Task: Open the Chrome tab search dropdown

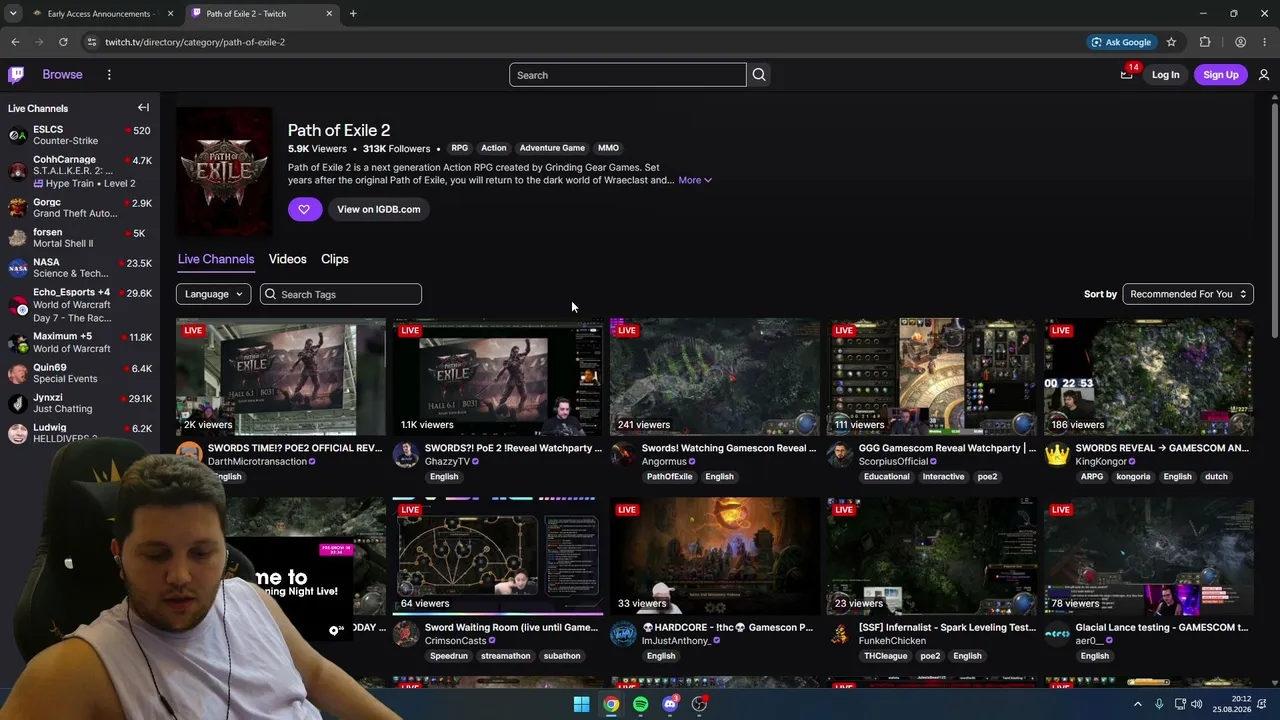Action: coord(13,14)
